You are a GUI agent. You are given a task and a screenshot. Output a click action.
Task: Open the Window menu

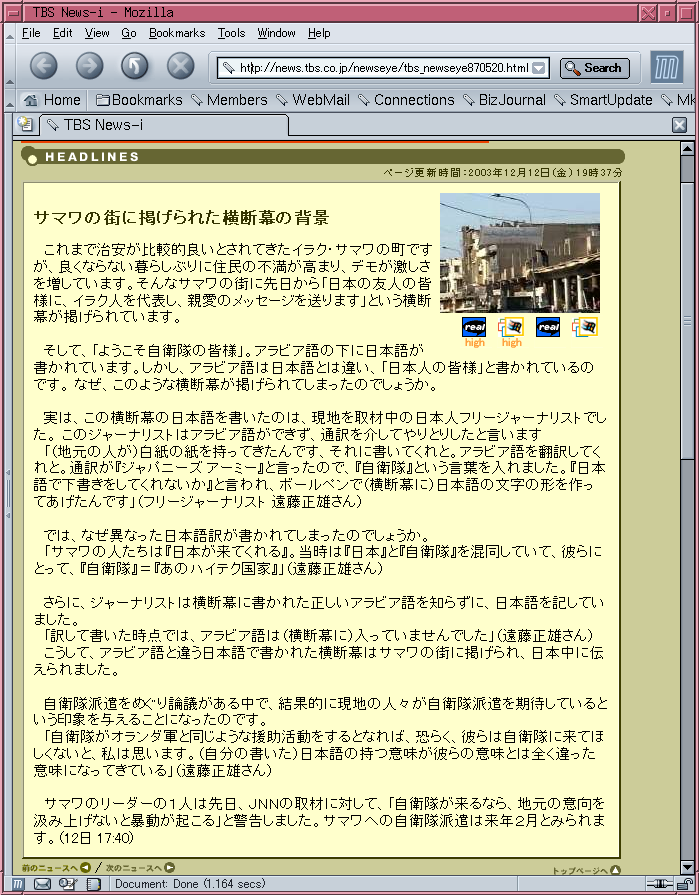tap(276, 33)
